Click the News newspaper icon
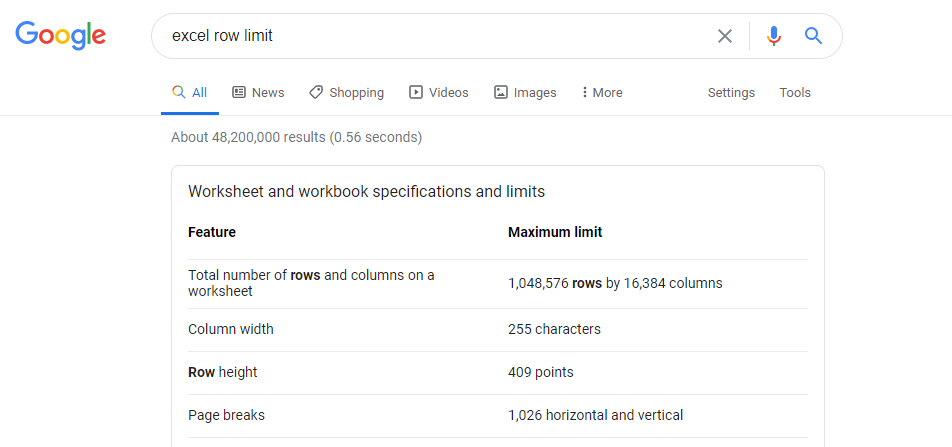 pyautogui.click(x=239, y=92)
